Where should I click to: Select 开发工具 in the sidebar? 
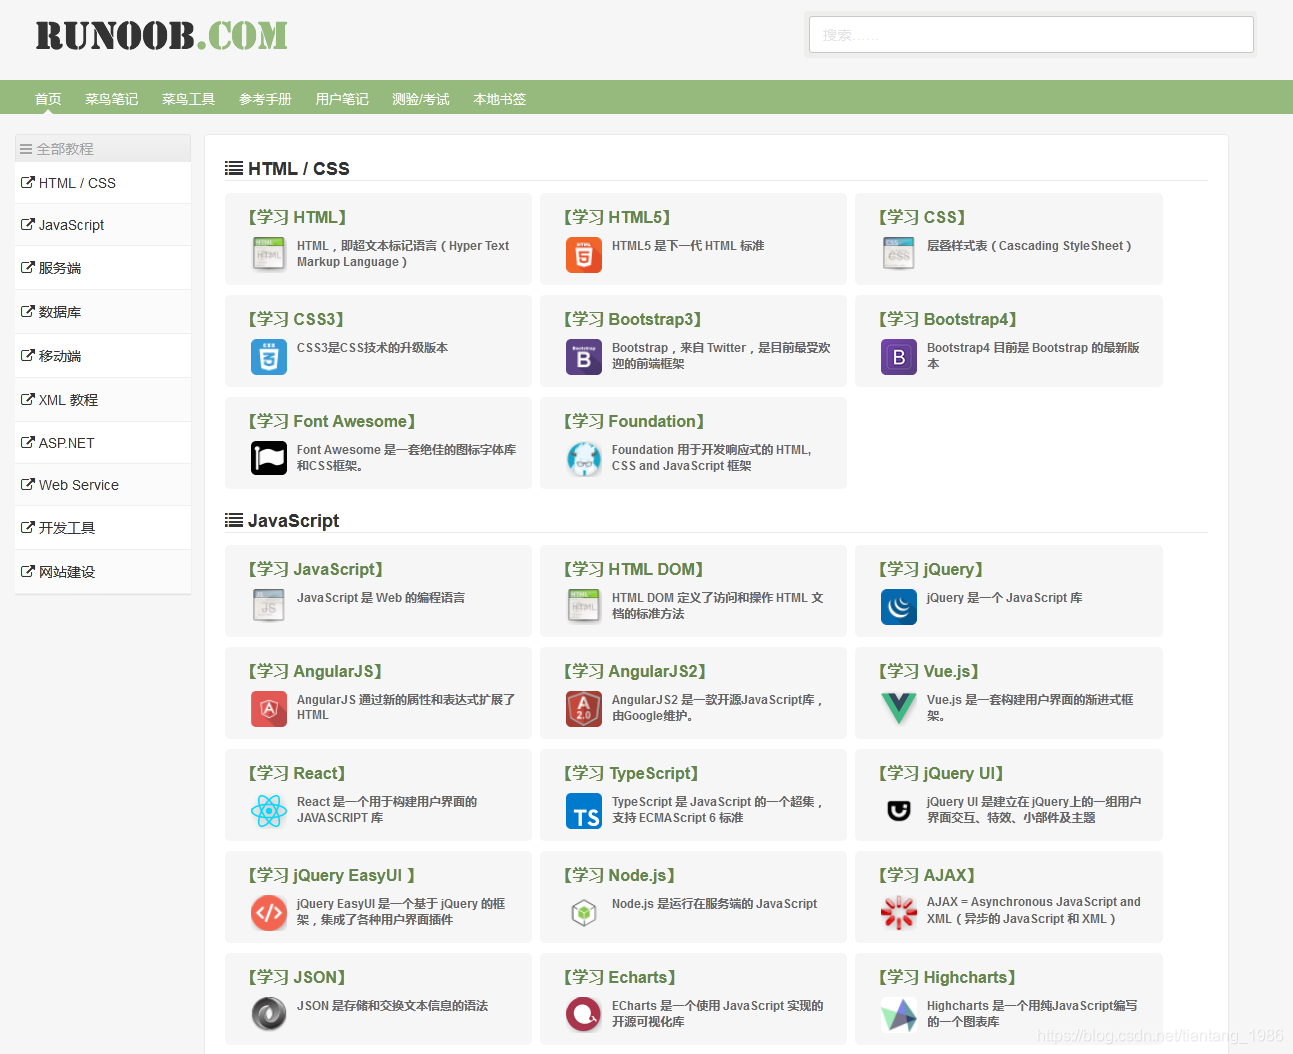click(x=103, y=528)
